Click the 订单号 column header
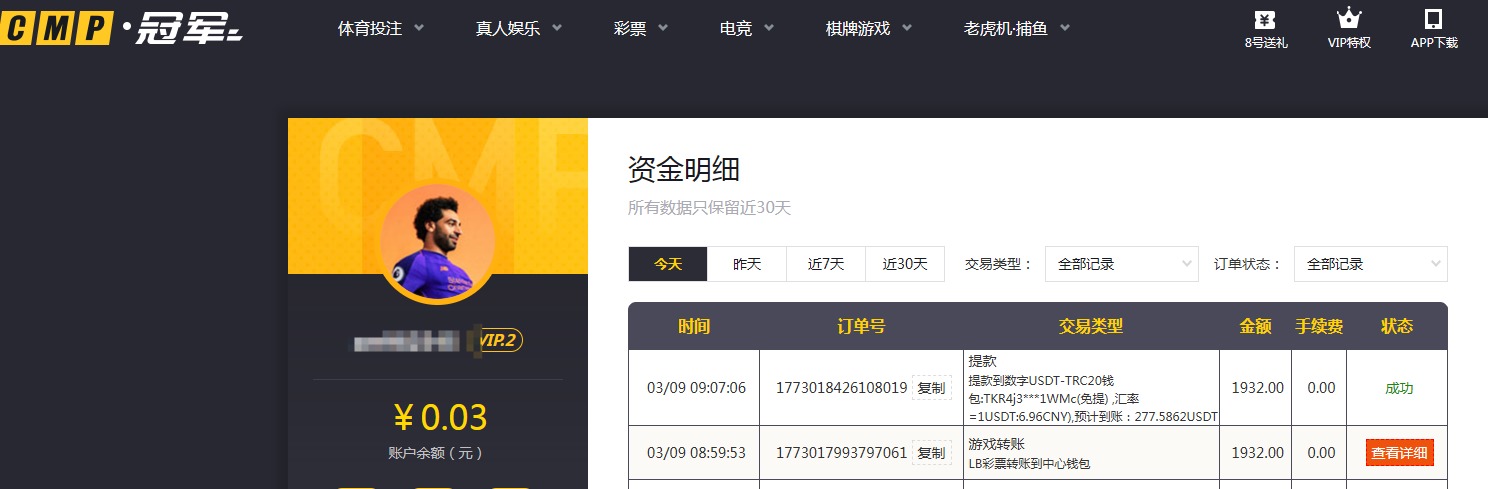Screen dimensions: 1488x489 pyautogui.click(x=861, y=326)
